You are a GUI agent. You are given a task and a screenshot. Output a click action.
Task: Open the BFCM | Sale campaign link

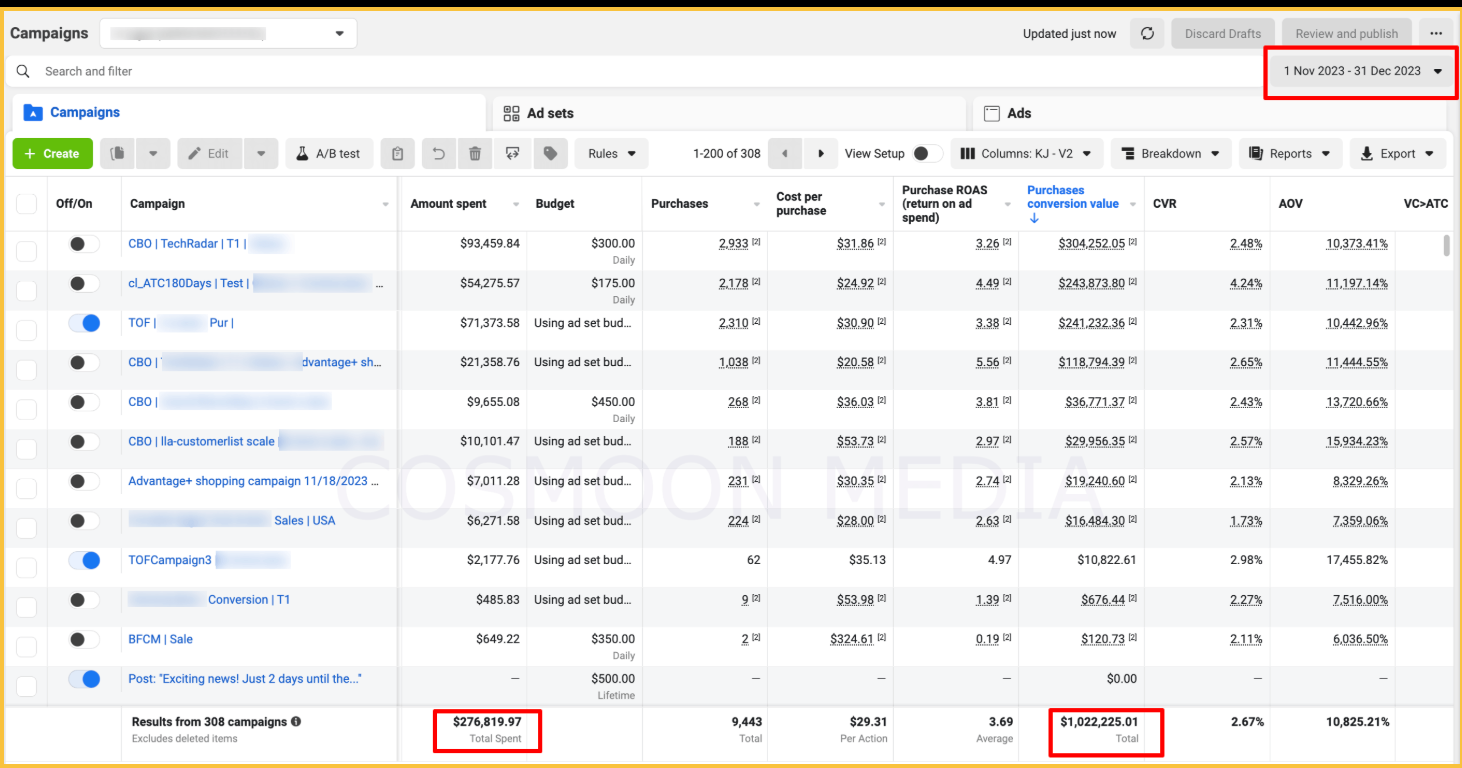160,638
